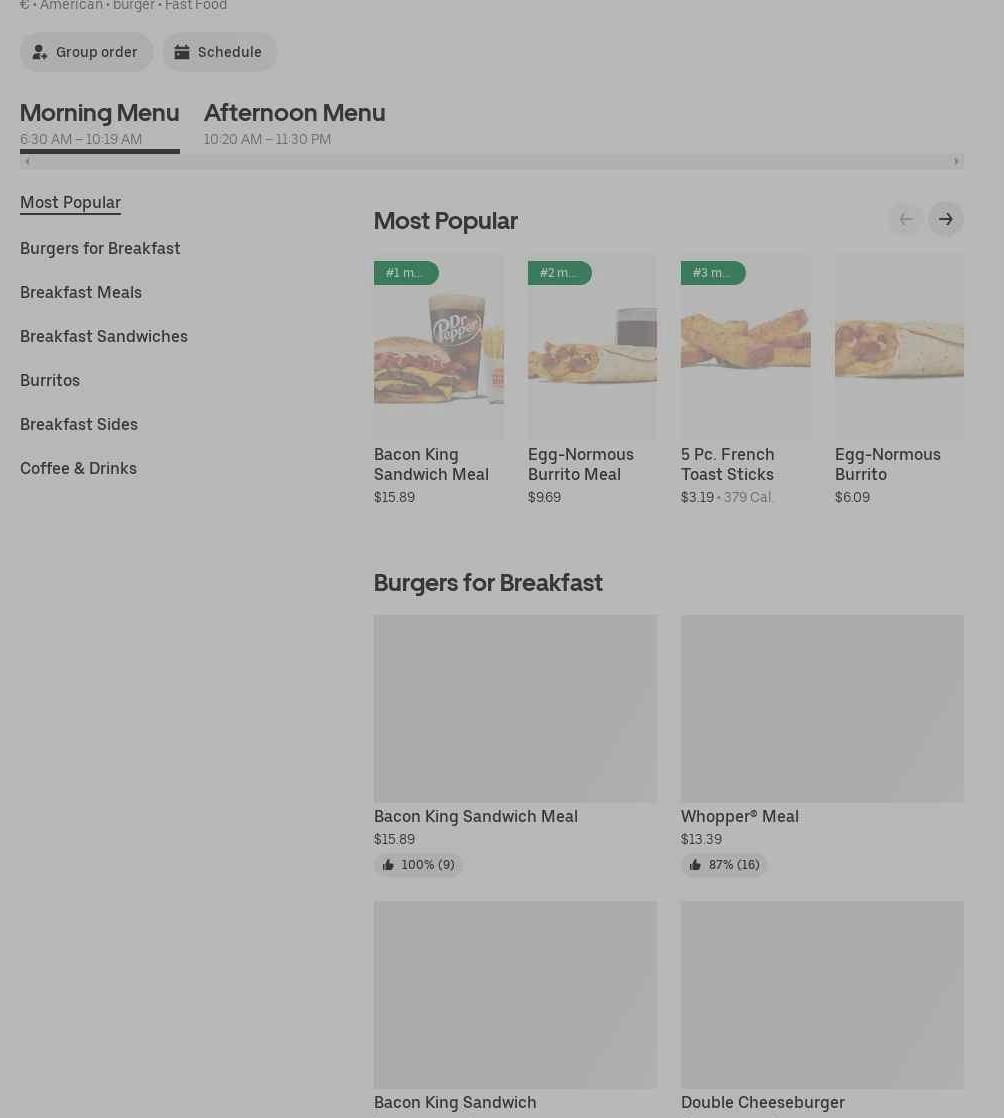Open the Coffee & Drinks category

pos(78,468)
